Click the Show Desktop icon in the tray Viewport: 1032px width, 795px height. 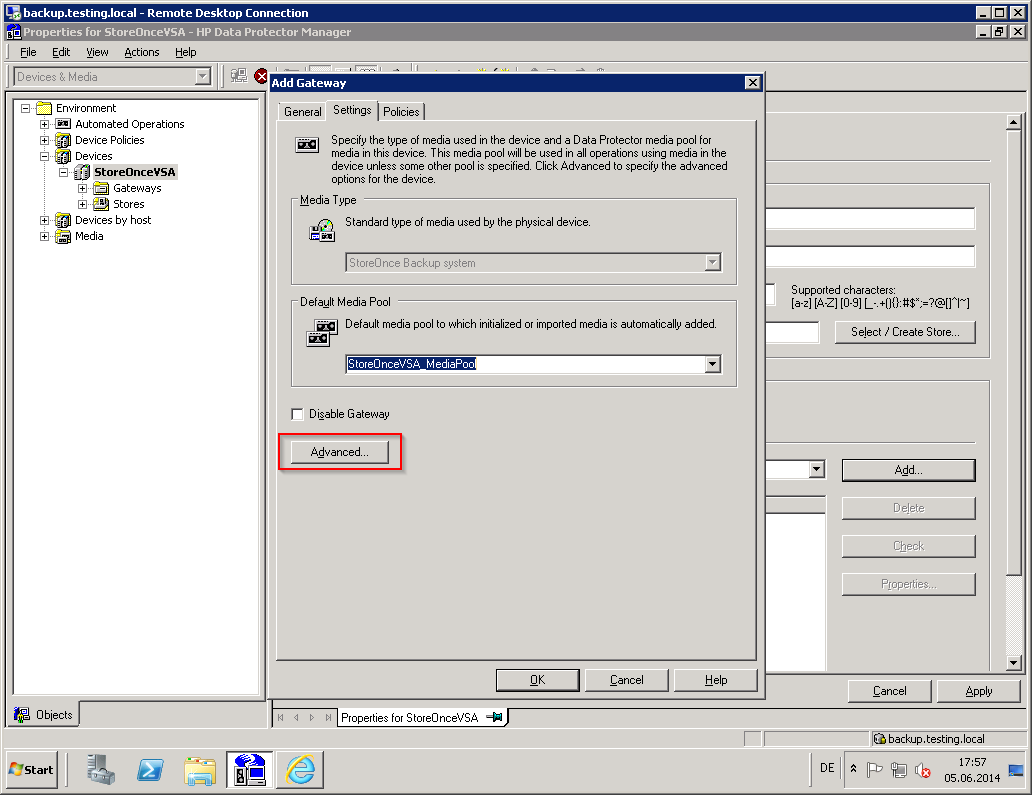click(1016, 770)
